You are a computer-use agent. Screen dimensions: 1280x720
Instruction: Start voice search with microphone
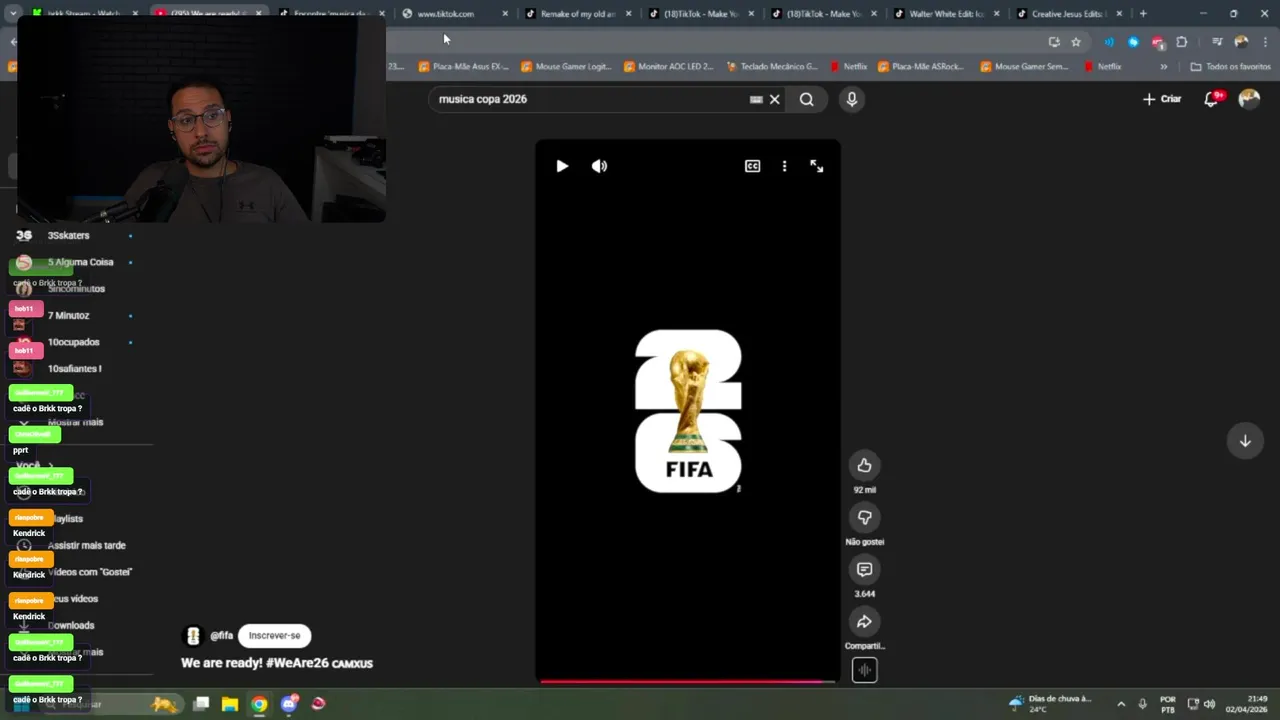tap(851, 99)
